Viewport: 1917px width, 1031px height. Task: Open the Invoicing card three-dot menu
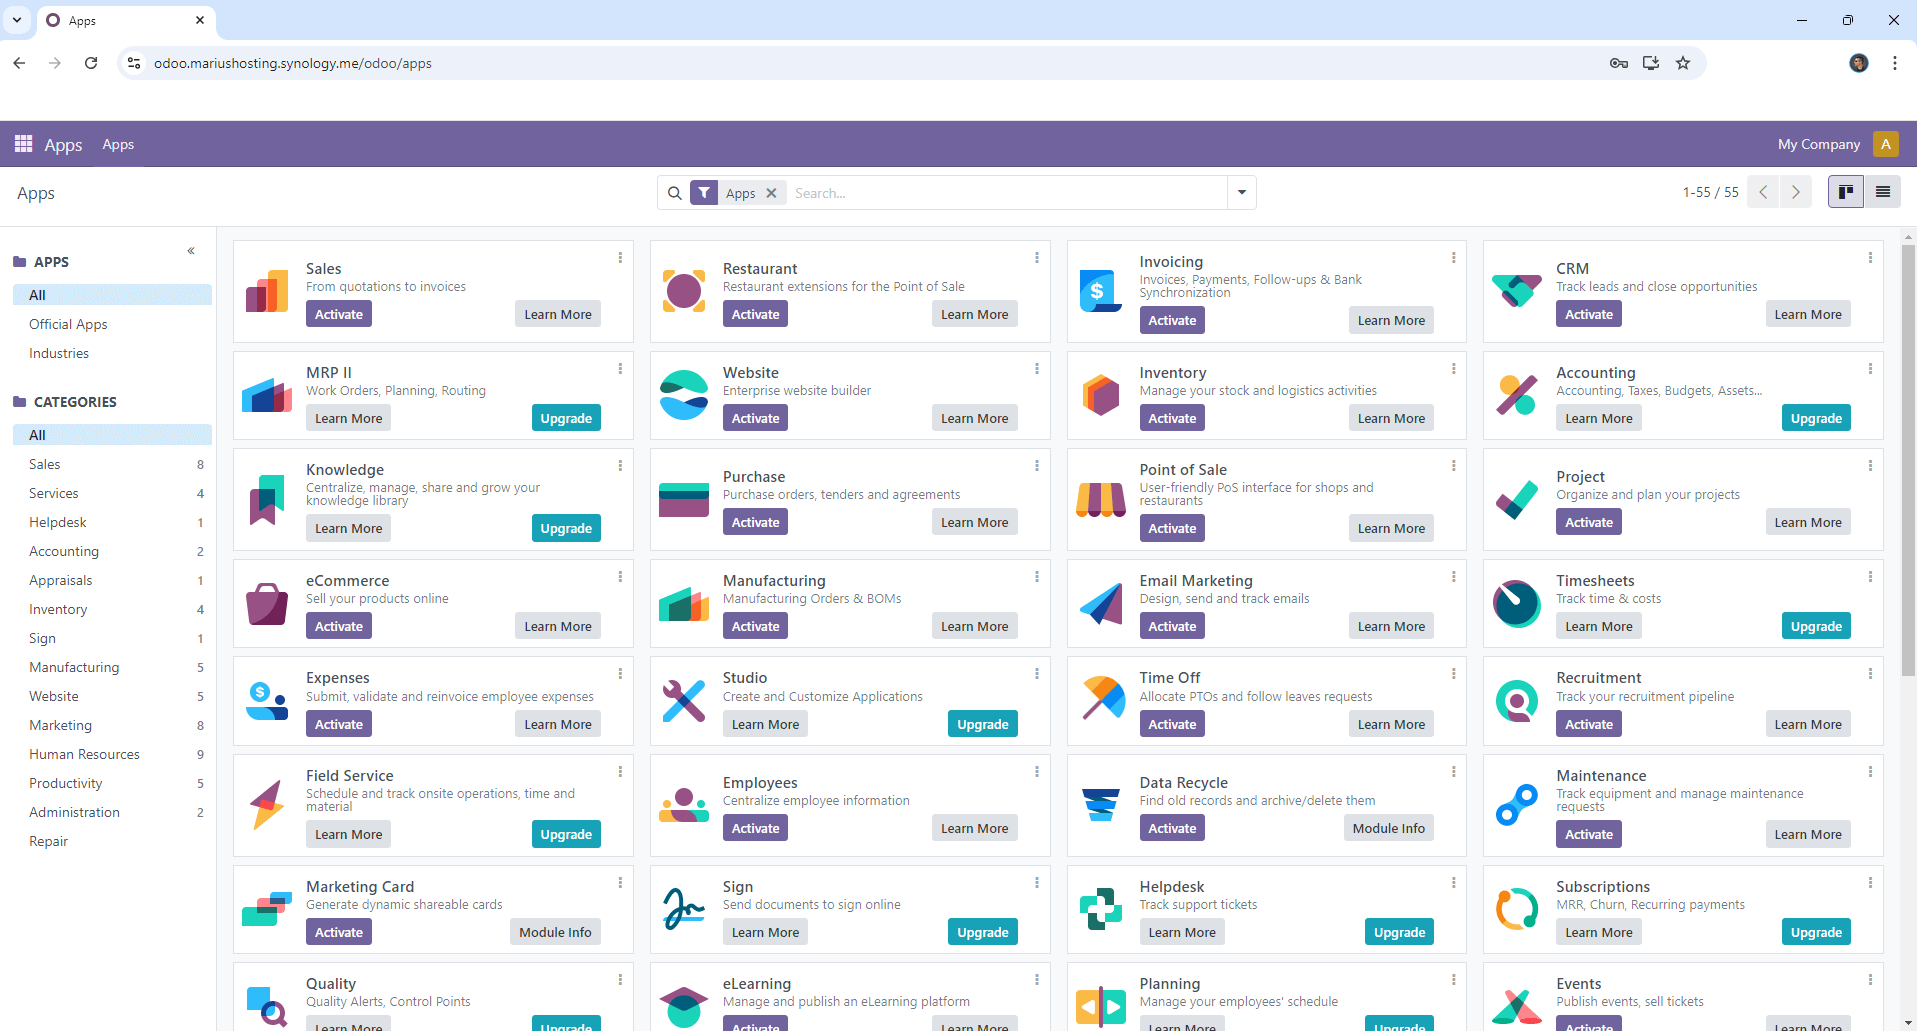[1454, 258]
